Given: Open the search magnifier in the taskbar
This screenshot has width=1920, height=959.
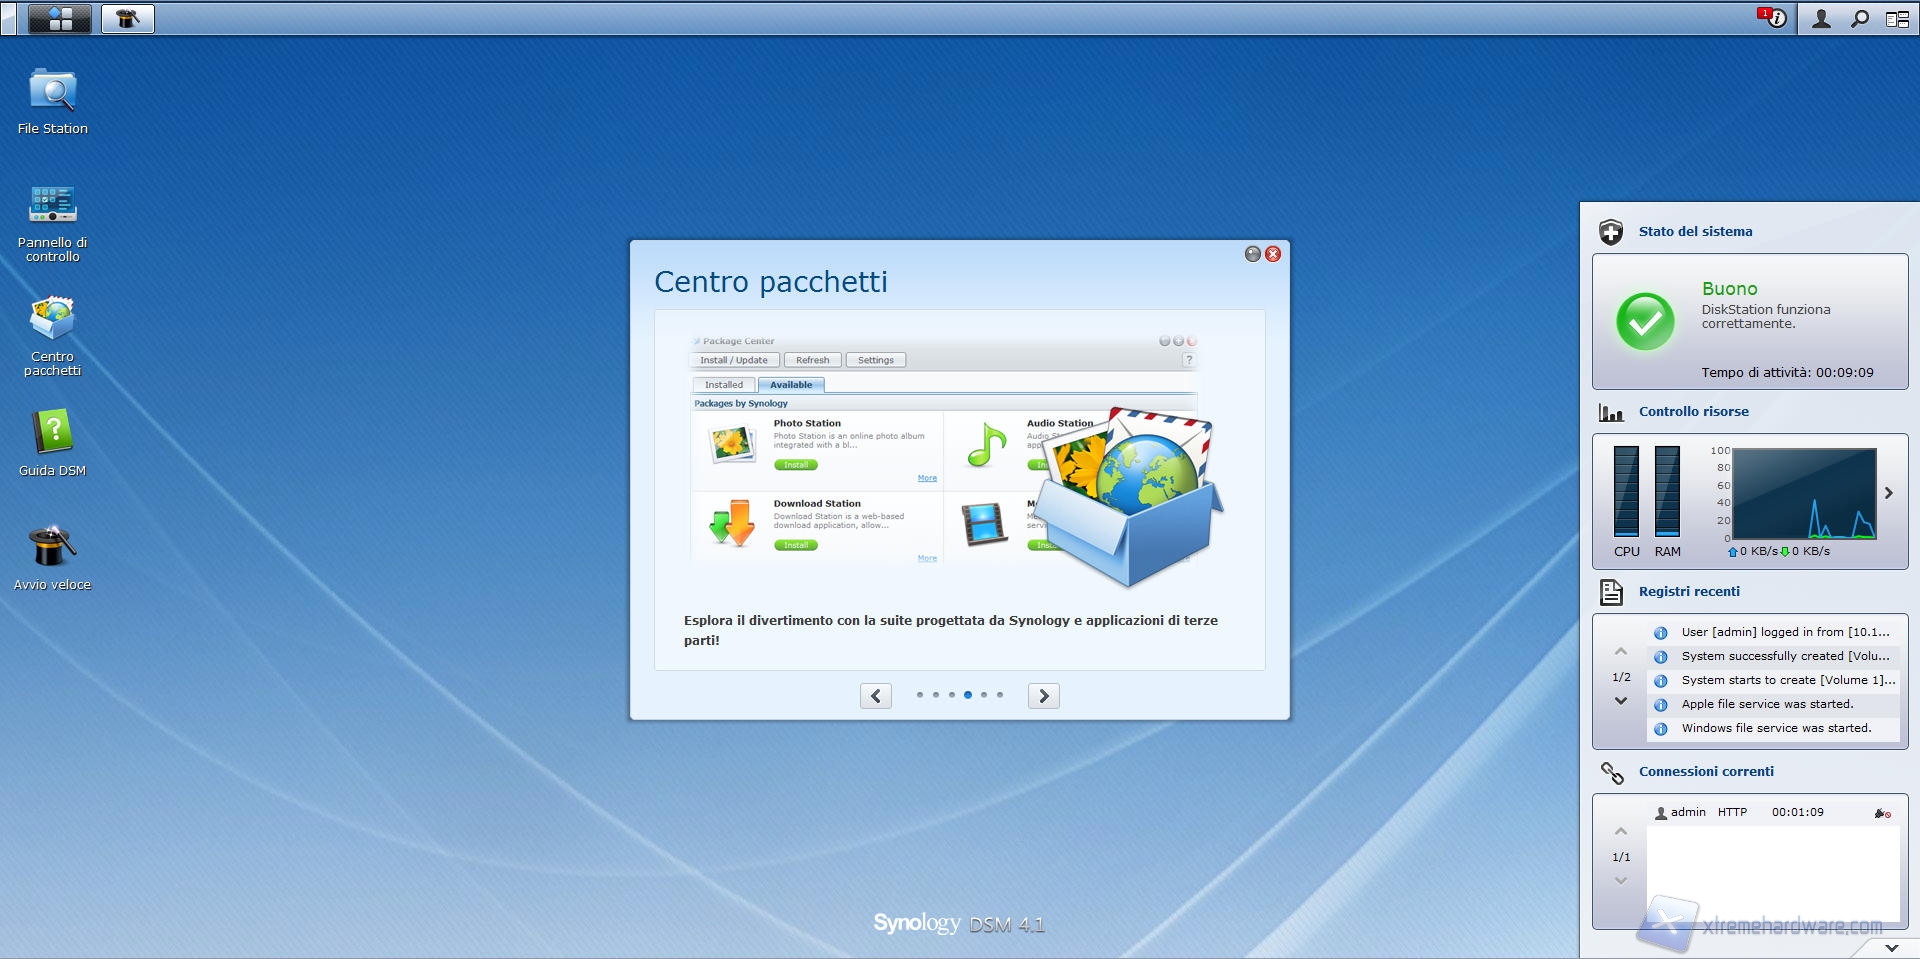Looking at the screenshot, I should (1859, 19).
